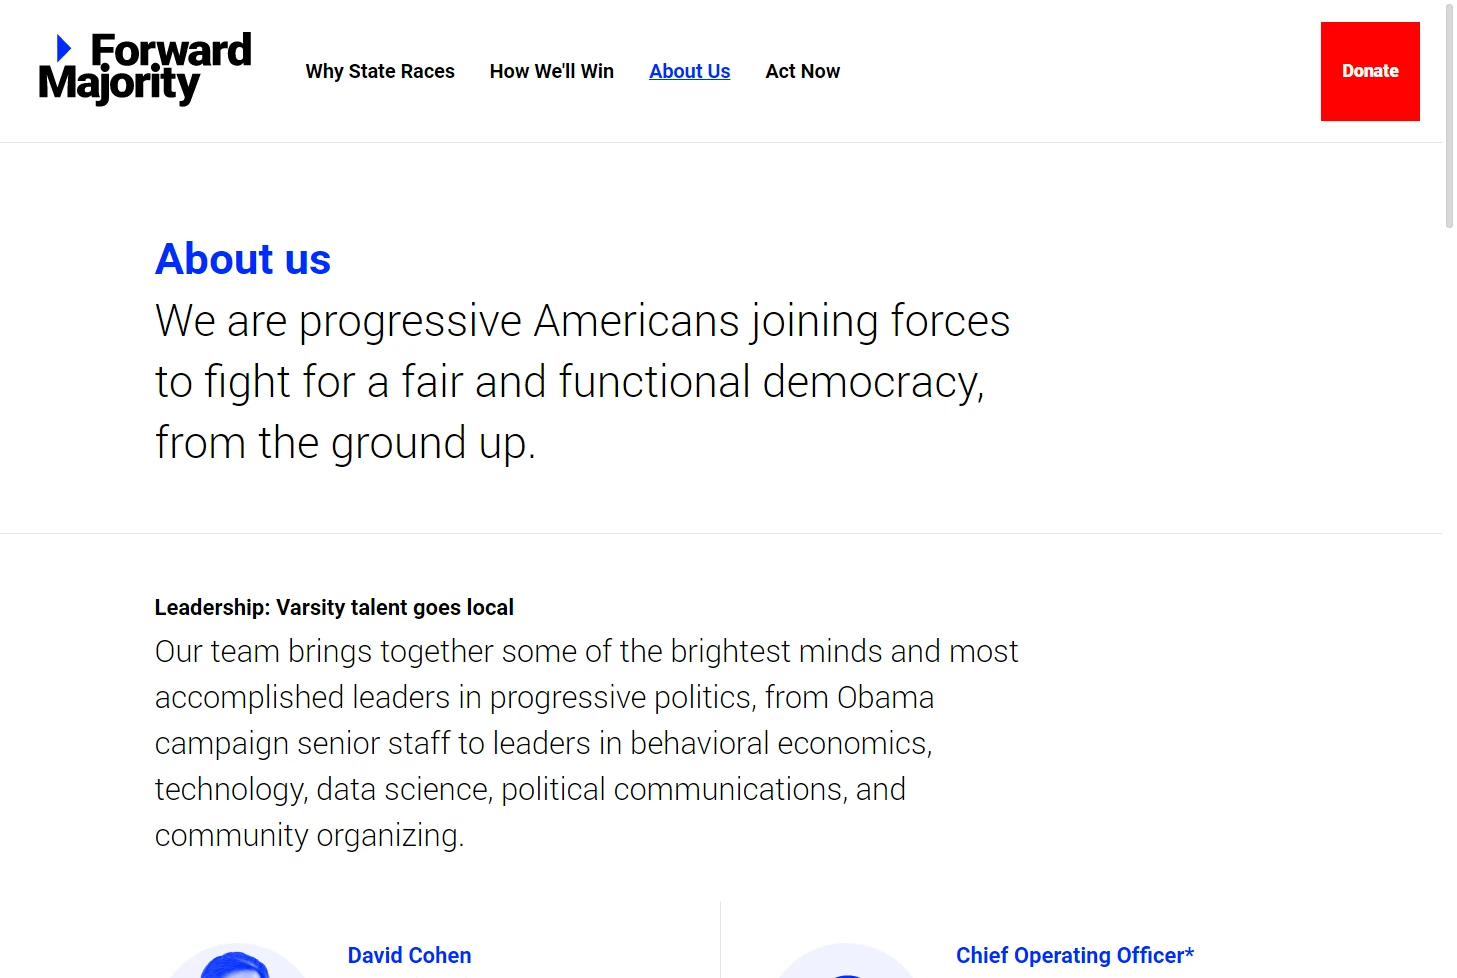The width and height of the screenshot is (1457, 978).
Task: Open the Why State Races page
Action: [380, 71]
